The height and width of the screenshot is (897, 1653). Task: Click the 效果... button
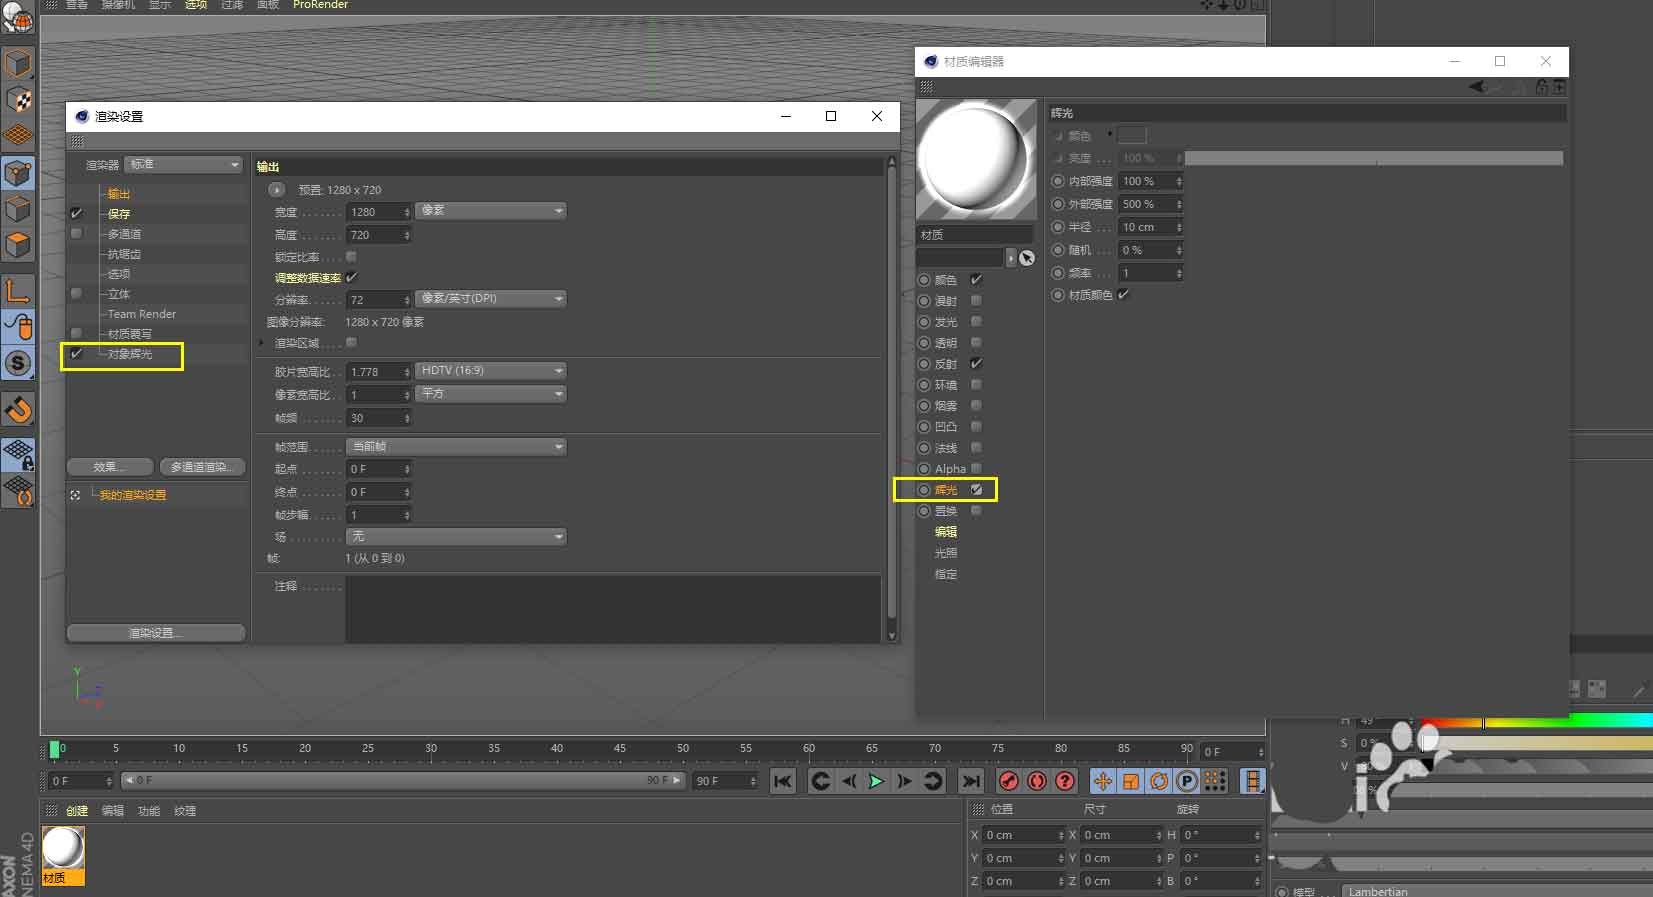click(109, 467)
